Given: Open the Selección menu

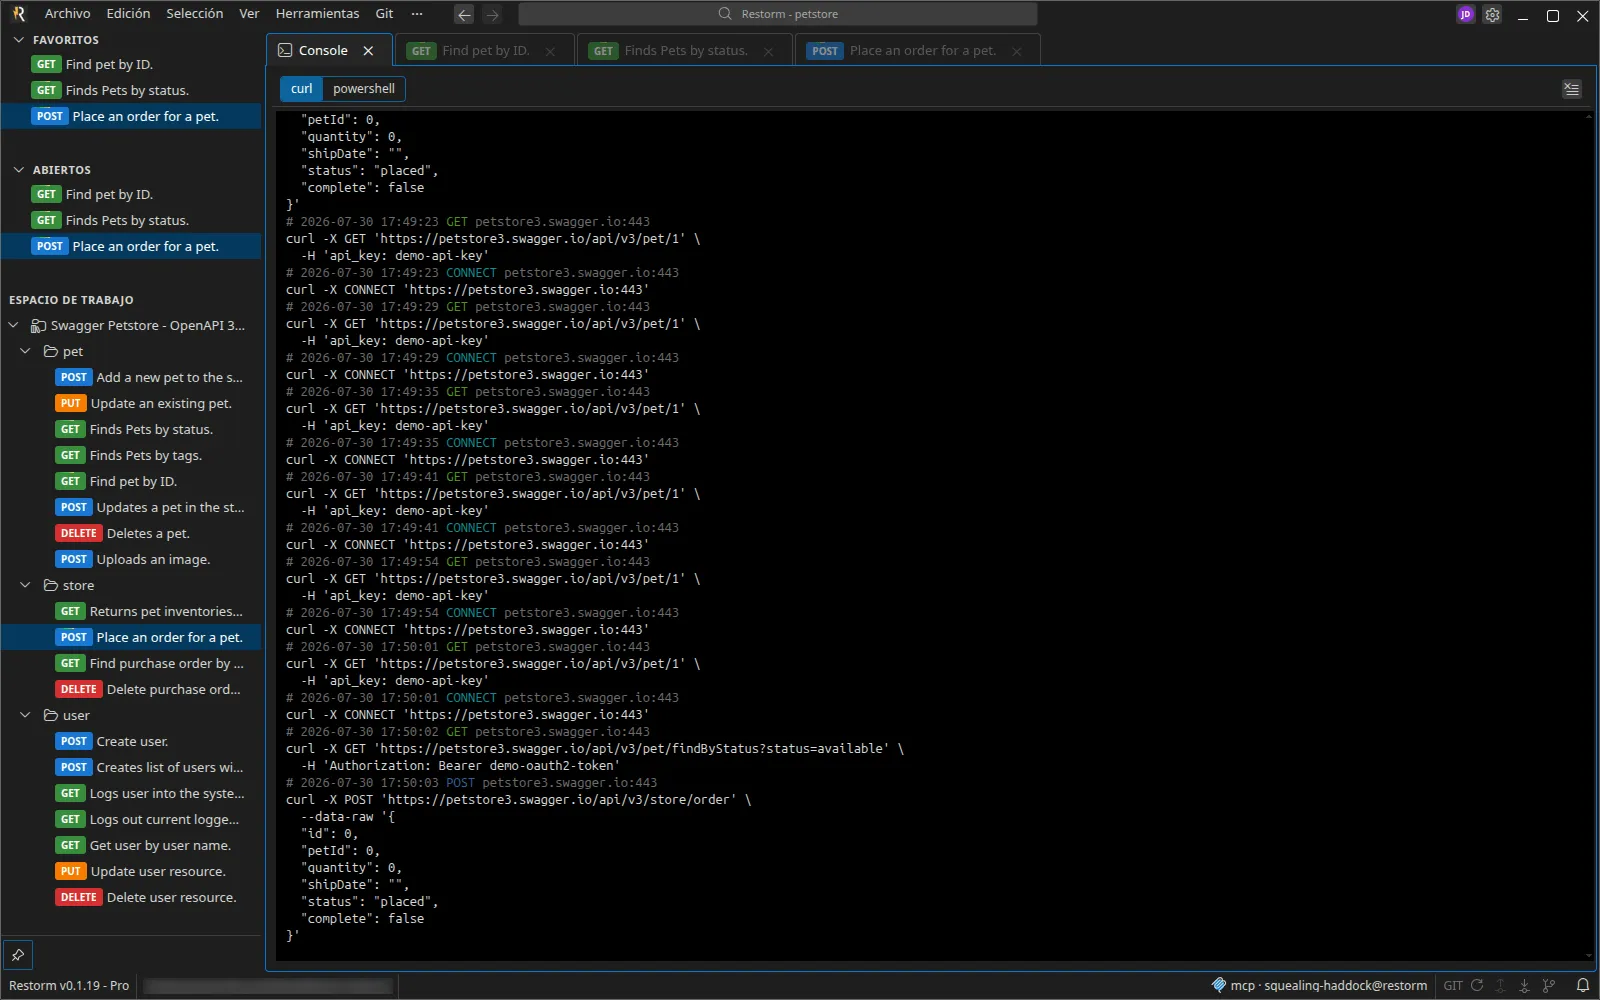Looking at the screenshot, I should pyautogui.click(x=195, y=14).
